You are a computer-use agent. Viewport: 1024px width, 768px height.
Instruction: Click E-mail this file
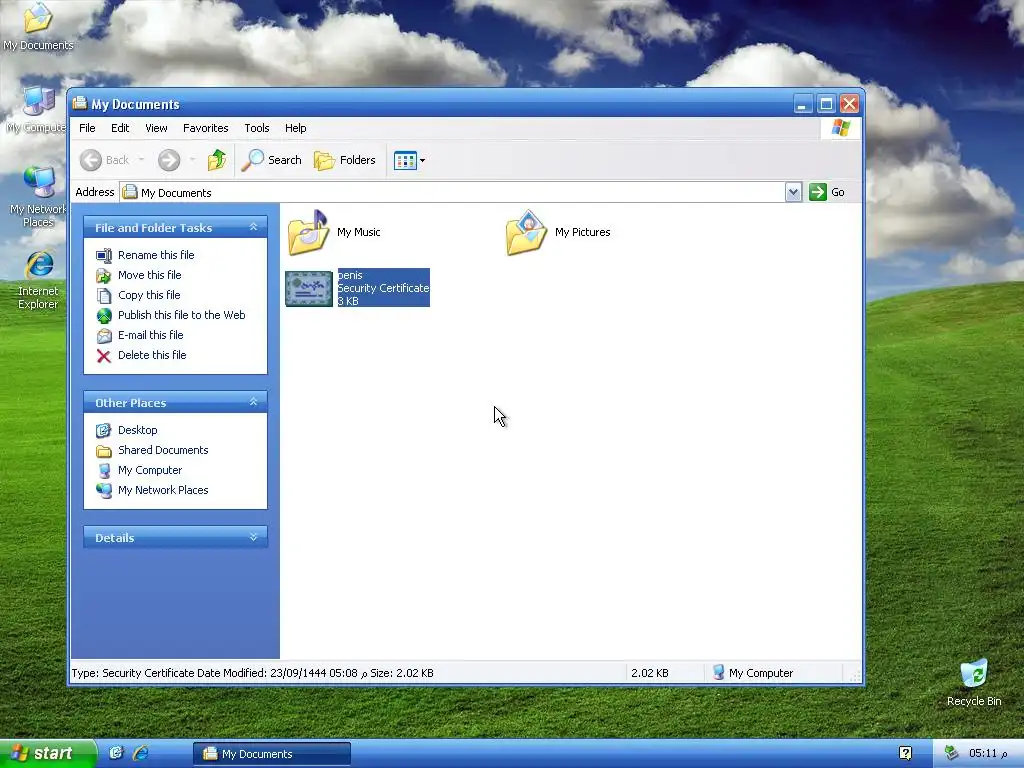(x=151, y=335)
